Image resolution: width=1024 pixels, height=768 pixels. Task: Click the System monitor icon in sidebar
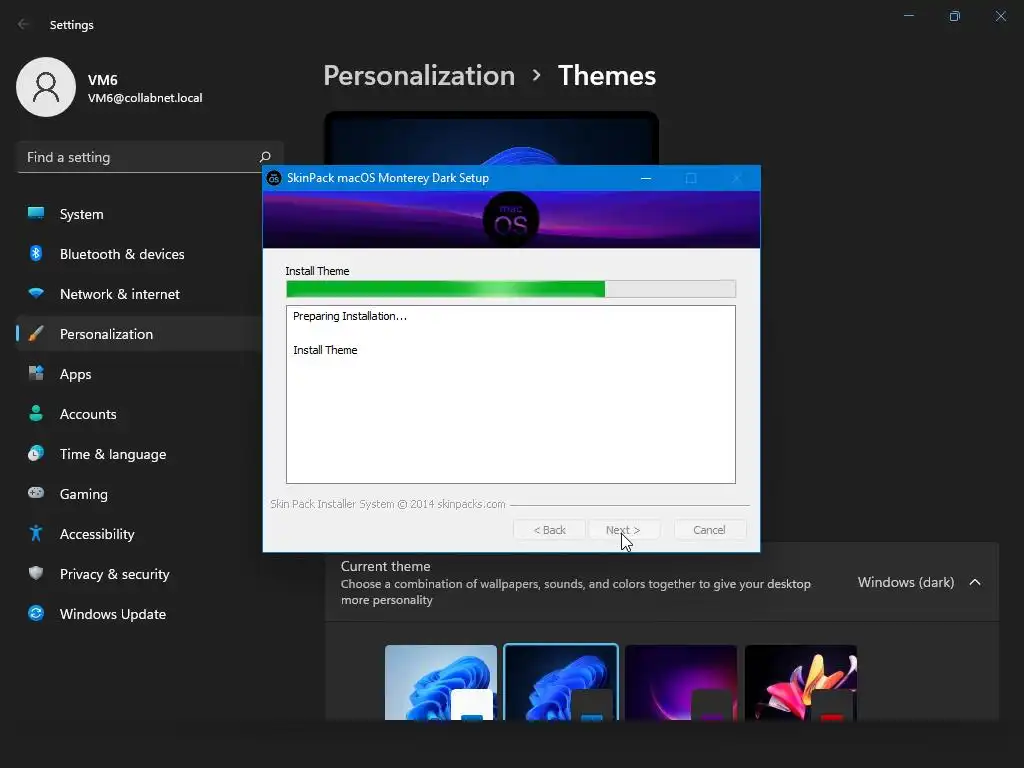pos(36,214)
